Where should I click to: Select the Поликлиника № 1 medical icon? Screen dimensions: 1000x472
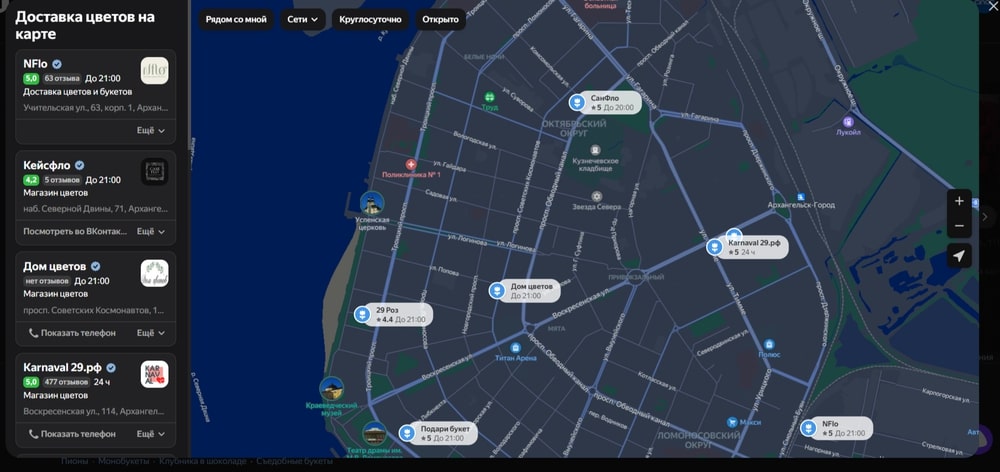tap(411, 164)
